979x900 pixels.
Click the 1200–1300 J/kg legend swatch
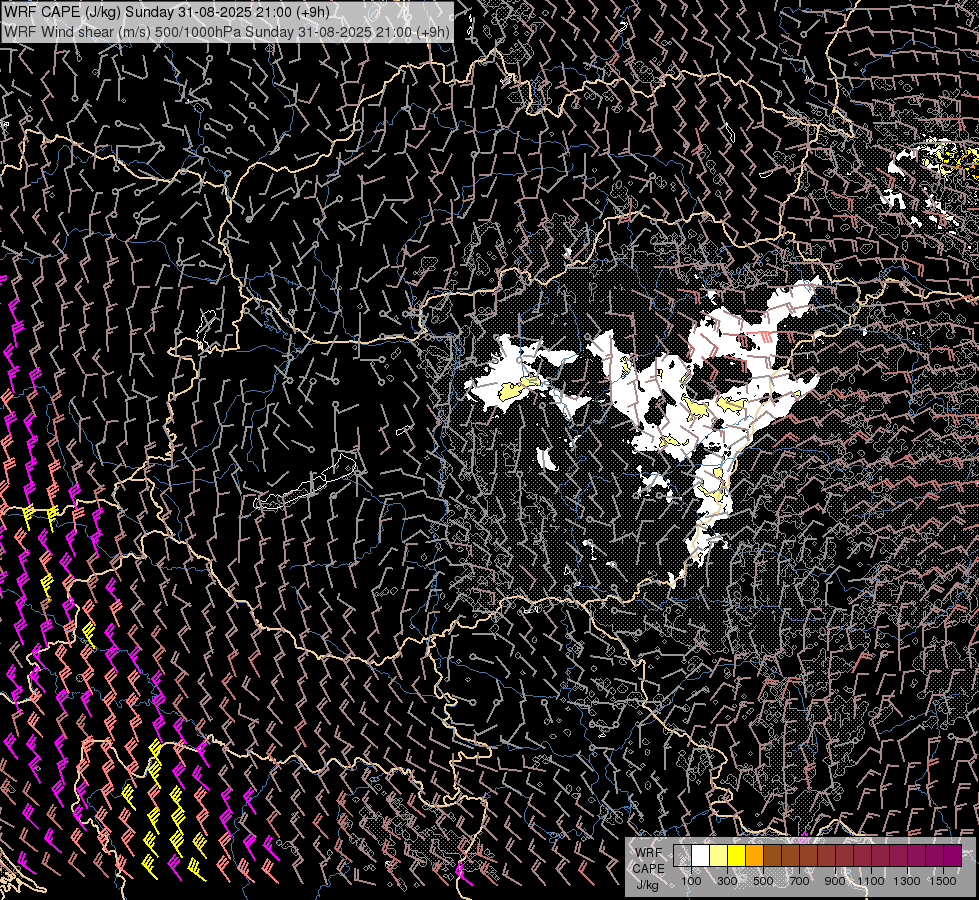[x=899, y=855]
